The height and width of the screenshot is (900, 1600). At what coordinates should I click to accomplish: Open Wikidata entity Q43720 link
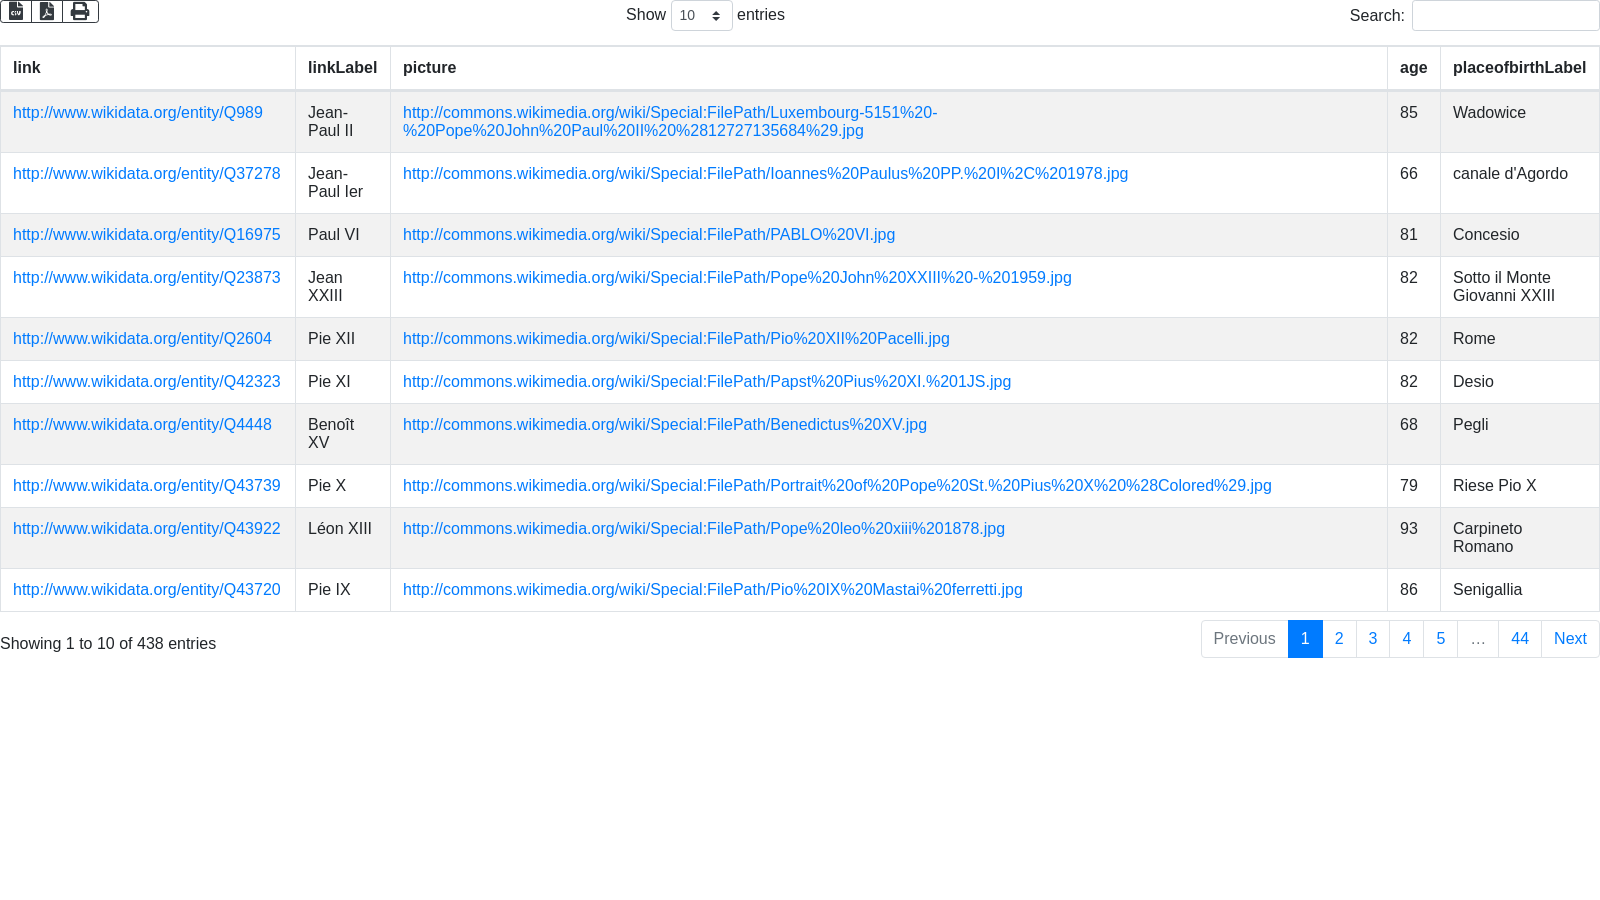coord(146,590)
